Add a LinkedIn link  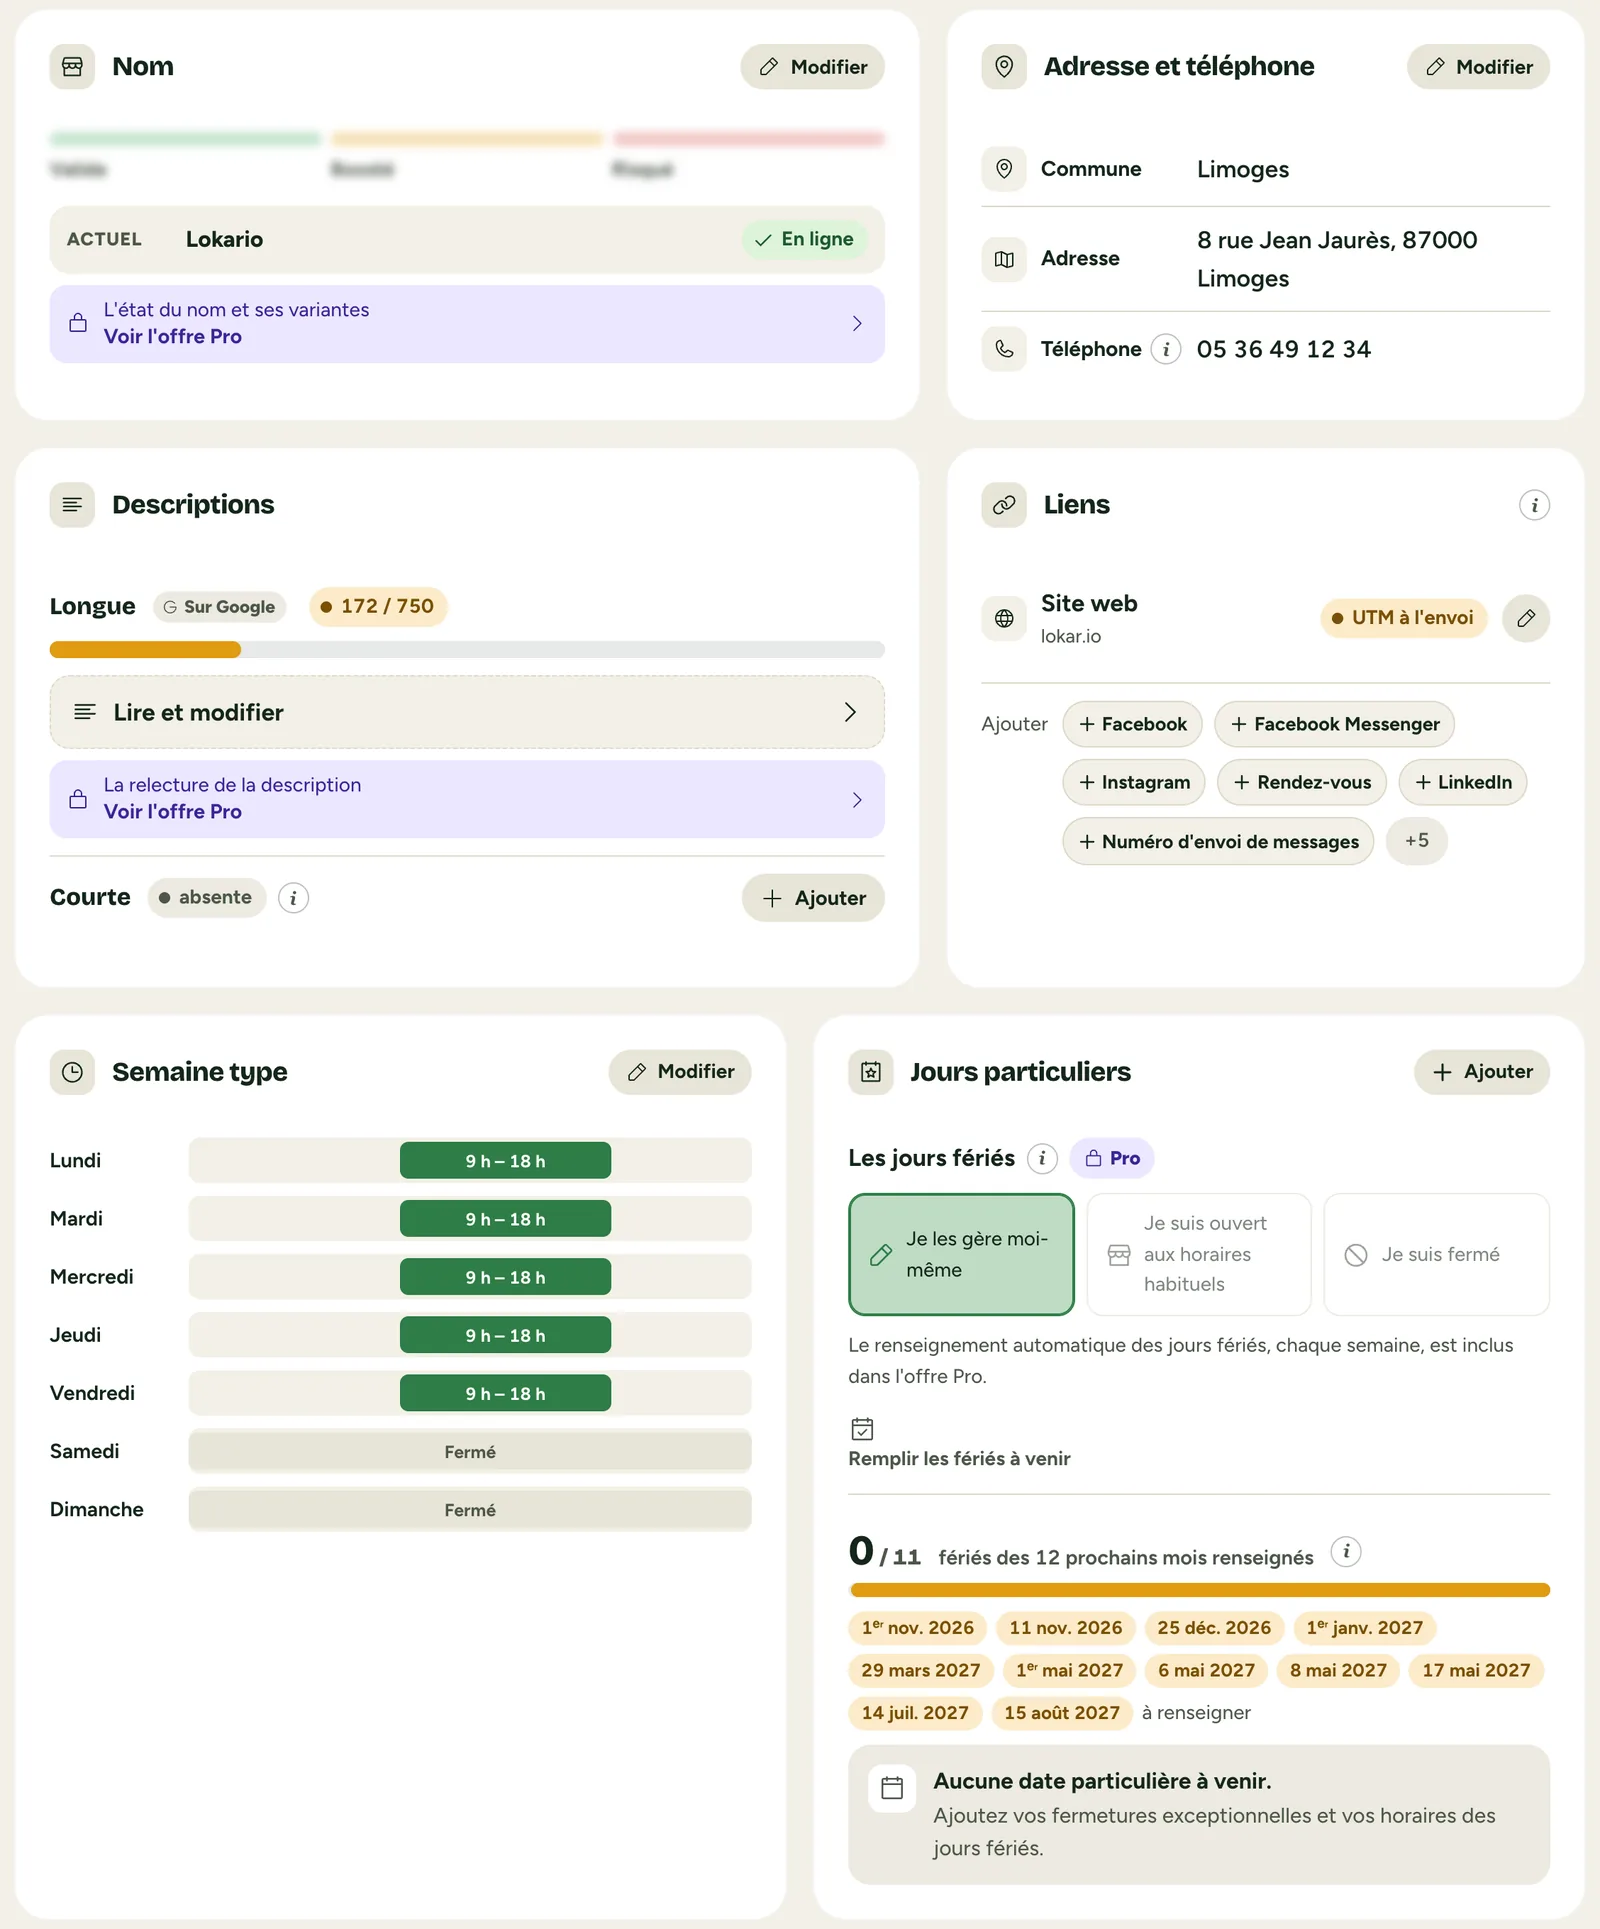(1462, 782)
